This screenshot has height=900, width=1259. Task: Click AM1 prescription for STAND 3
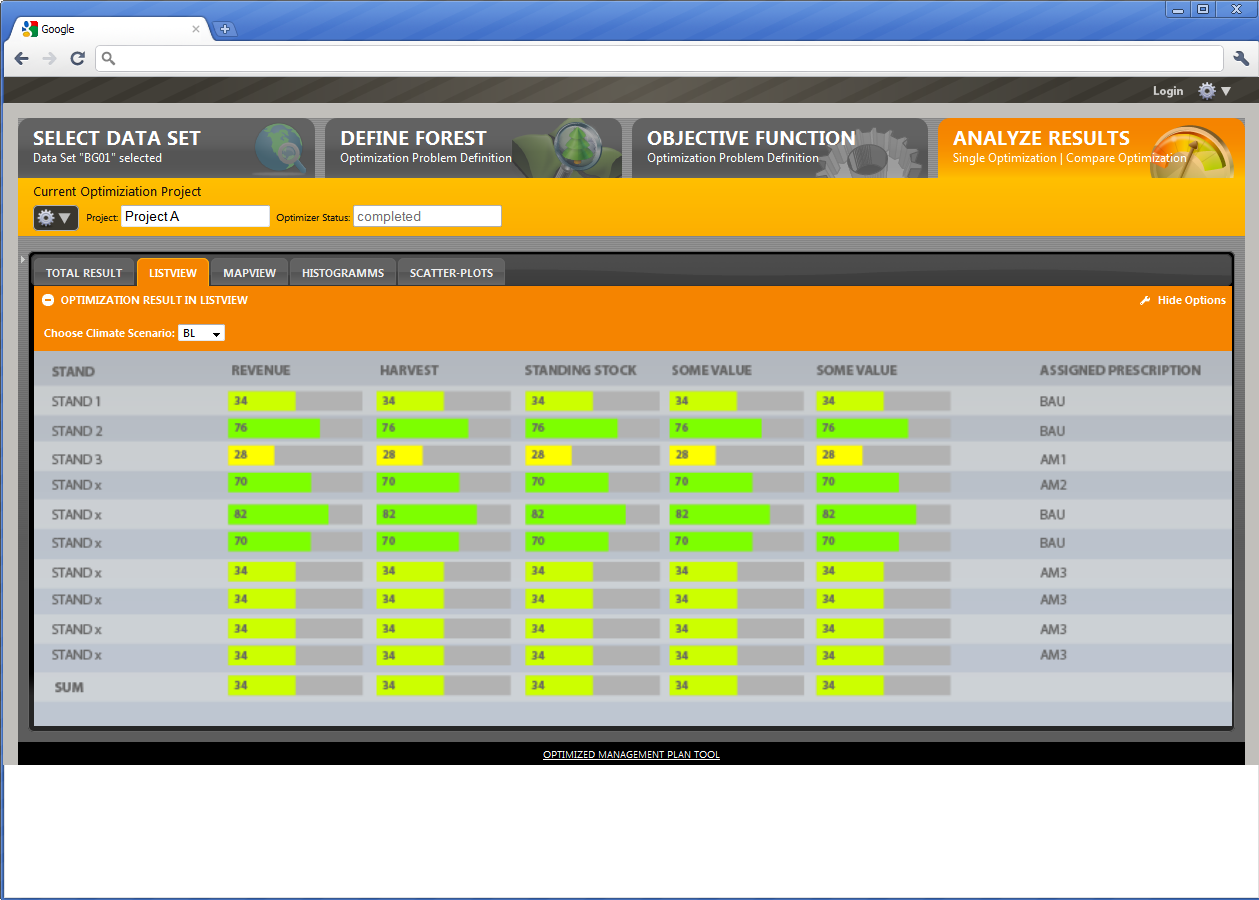coord(1053,459)
